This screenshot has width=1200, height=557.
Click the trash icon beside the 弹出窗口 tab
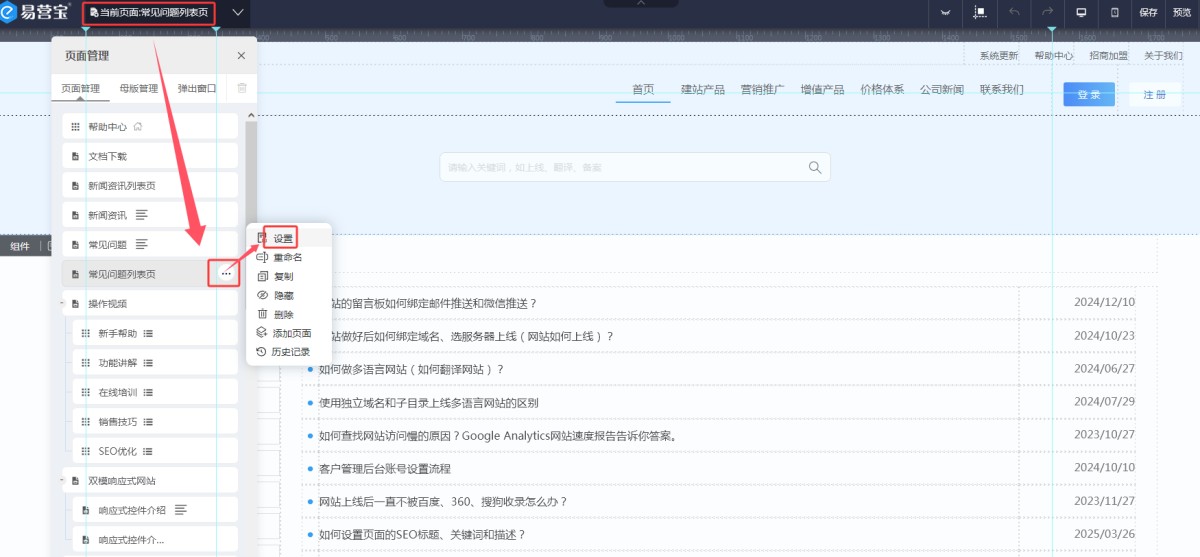241,88
